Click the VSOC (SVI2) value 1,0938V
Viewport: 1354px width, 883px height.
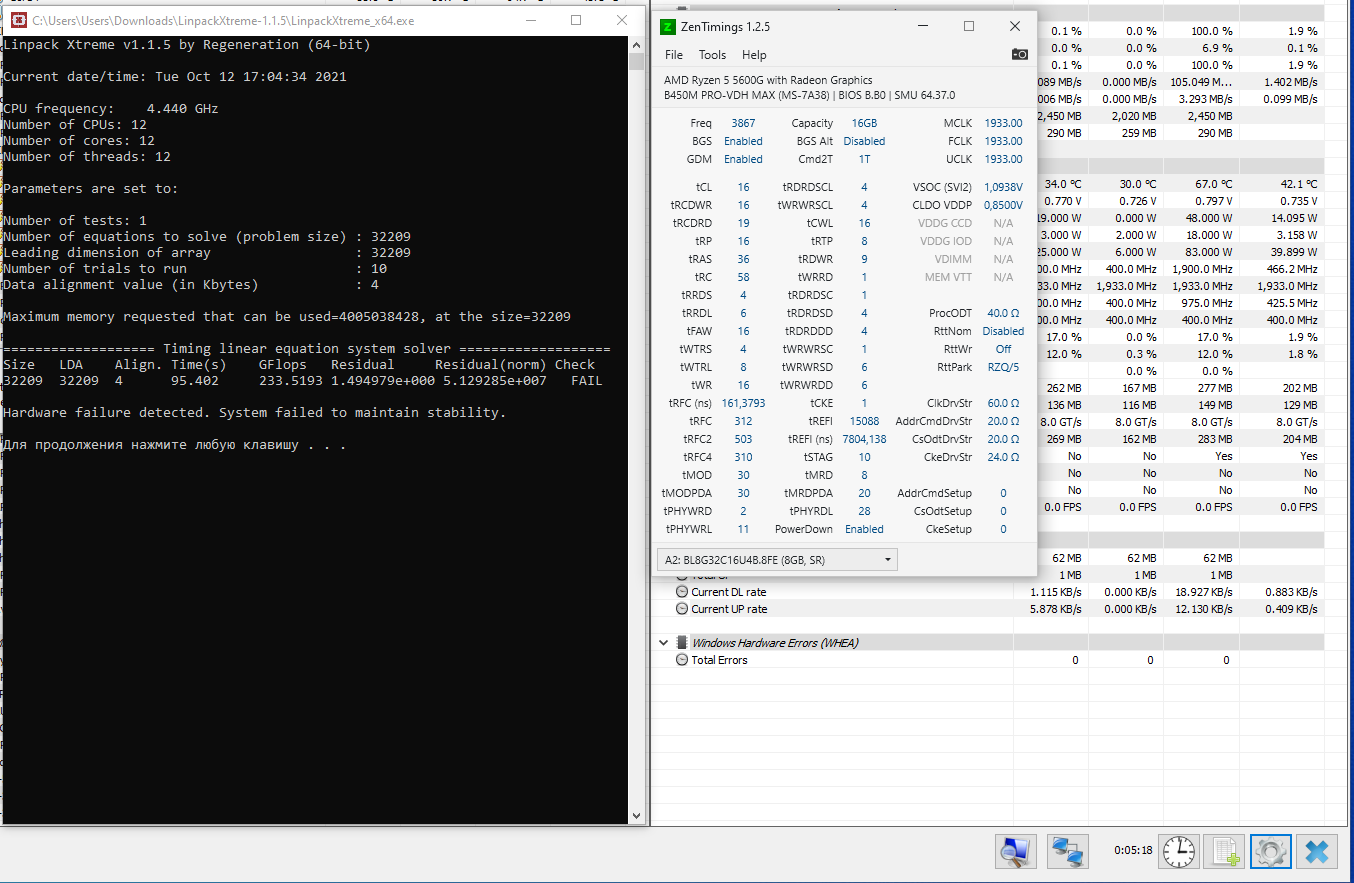pyautogui.click(x=1003, y=187)
